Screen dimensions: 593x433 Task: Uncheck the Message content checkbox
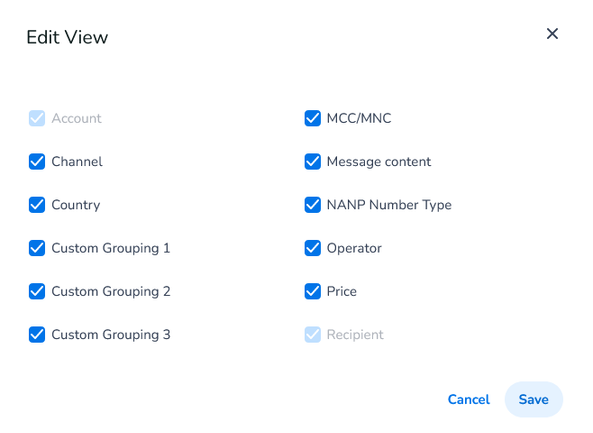313,161
